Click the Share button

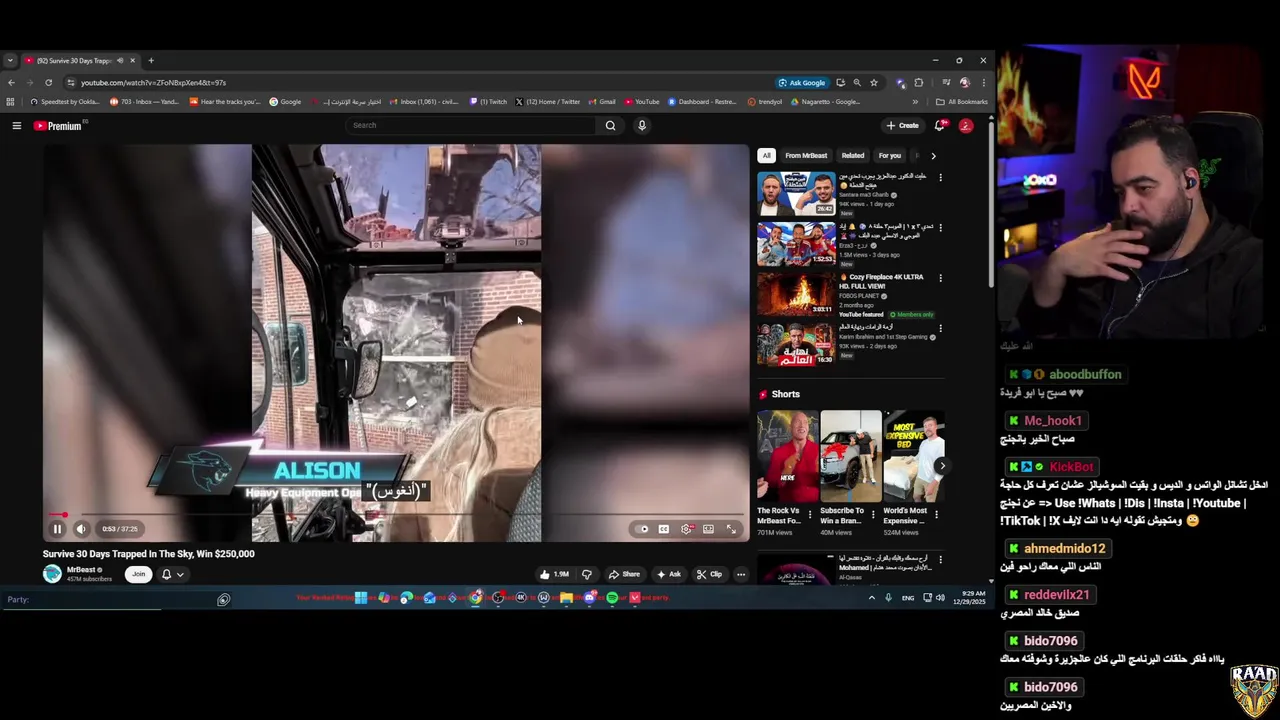coord(624,574)
